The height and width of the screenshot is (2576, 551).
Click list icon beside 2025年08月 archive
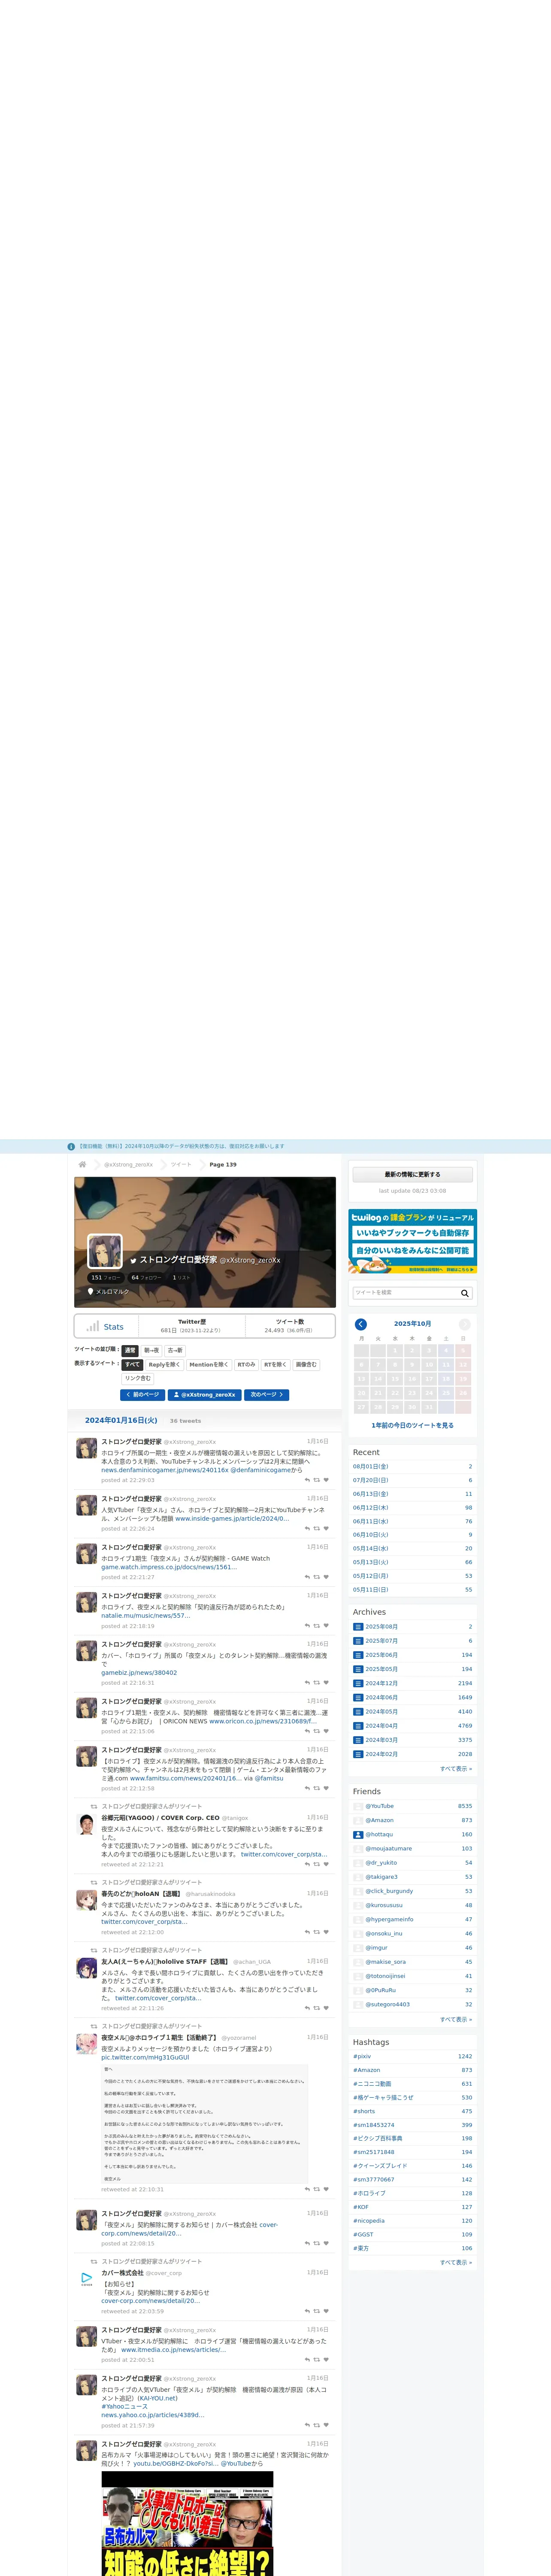(358, 1627)
